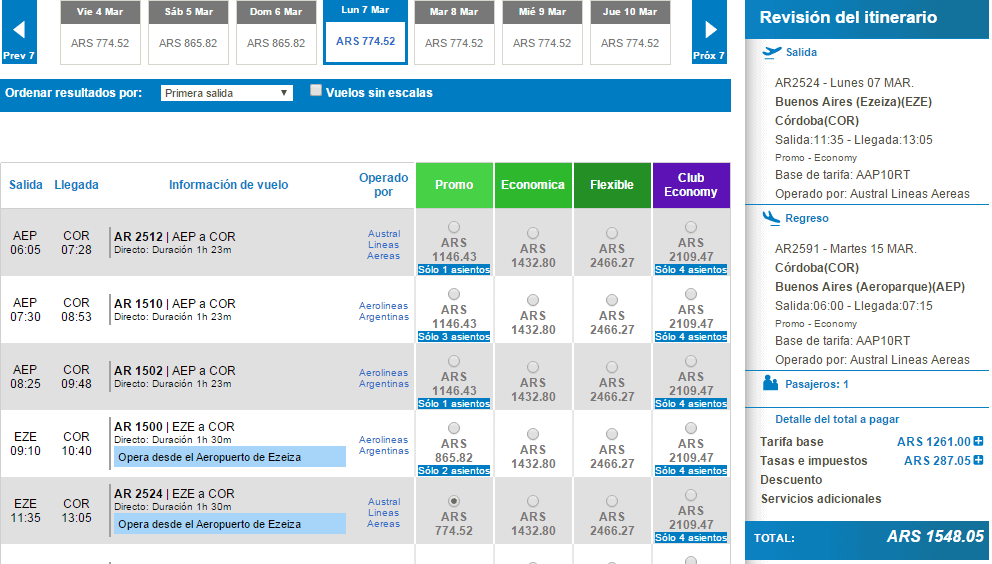This screenshot has height=564, width=992.
Task: Select Economica fare for flight AR 1510
Action: [x=533, y=300]
